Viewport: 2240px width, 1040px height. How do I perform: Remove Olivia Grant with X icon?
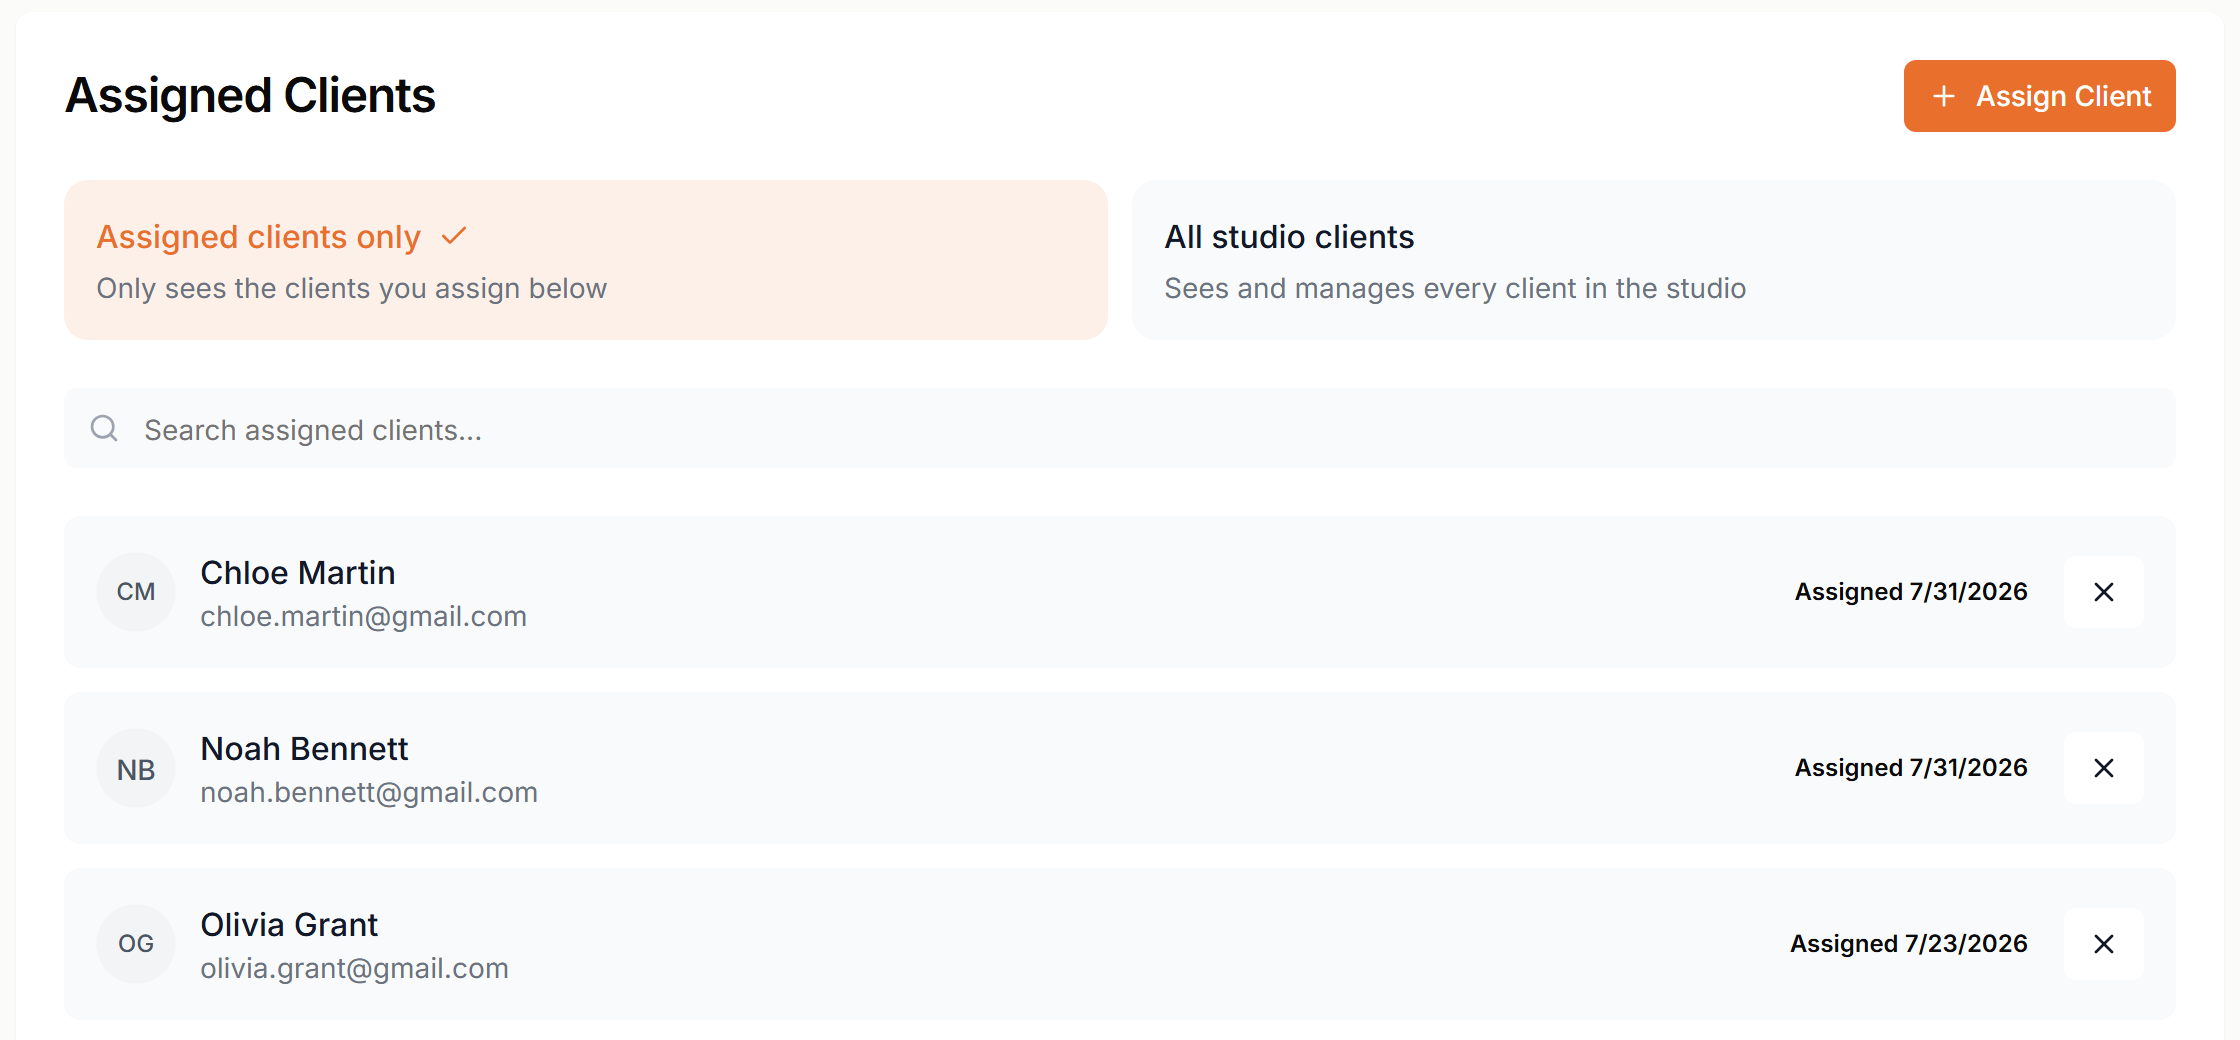[2104, 944]
